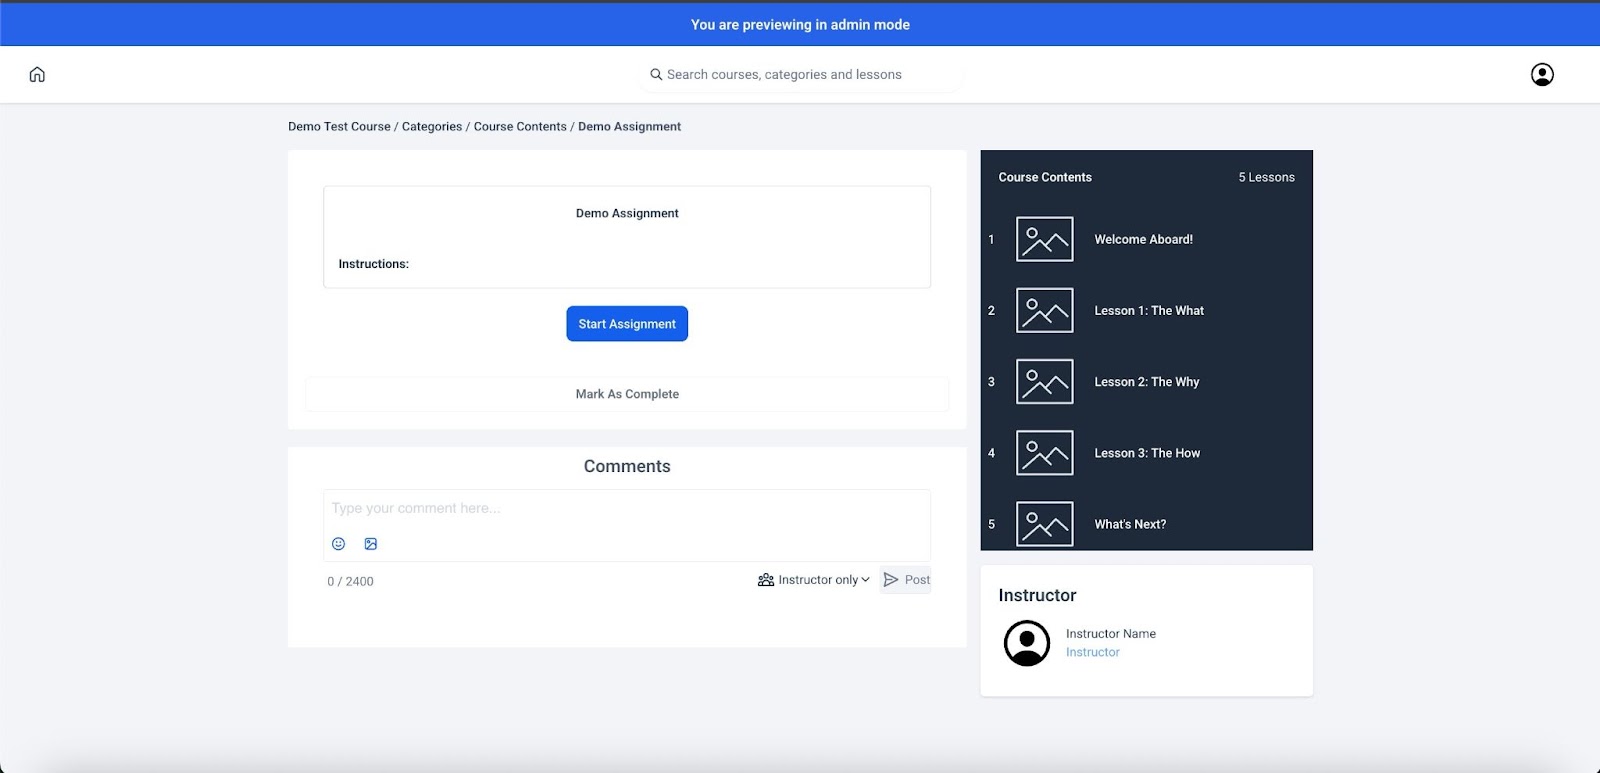Go to Demo Test Course breadcrumb
This screenshot has width=1600, height=773.
pyautogui.click(x=339, y=127)
